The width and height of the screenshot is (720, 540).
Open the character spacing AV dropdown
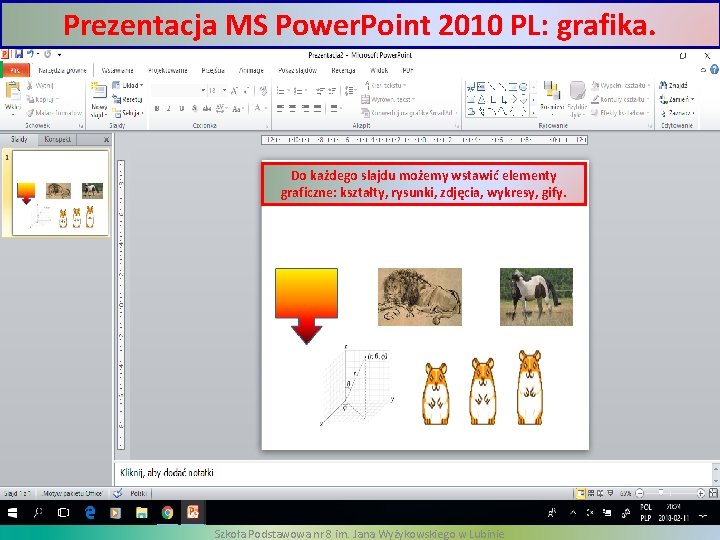click(221, 108)
